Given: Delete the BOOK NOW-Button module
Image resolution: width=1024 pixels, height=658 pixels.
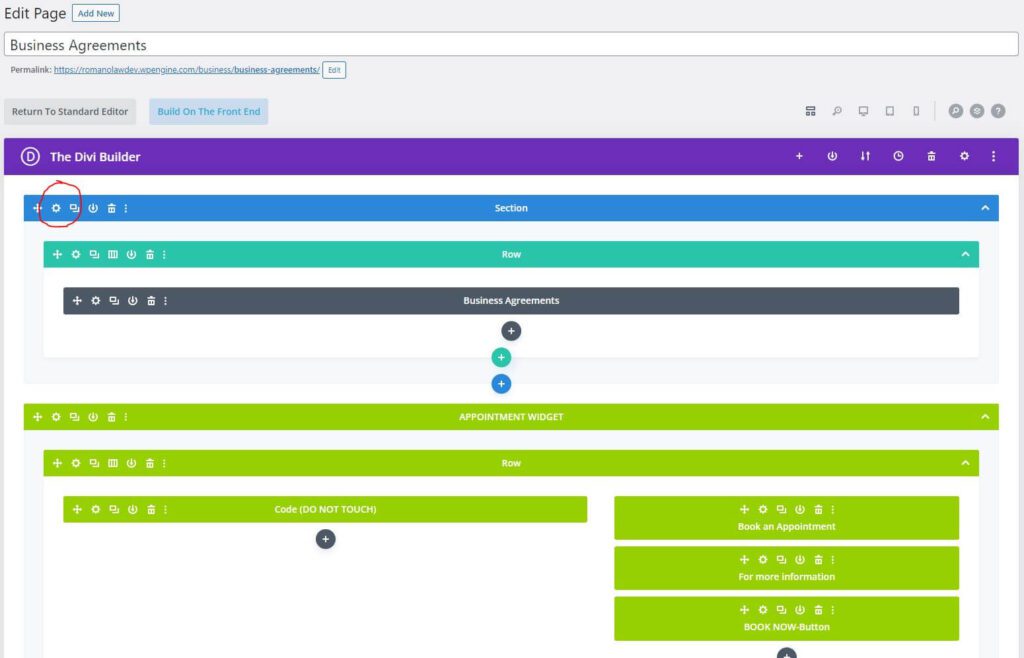Looking at the screenshot, I should click(x=818, y=610).
